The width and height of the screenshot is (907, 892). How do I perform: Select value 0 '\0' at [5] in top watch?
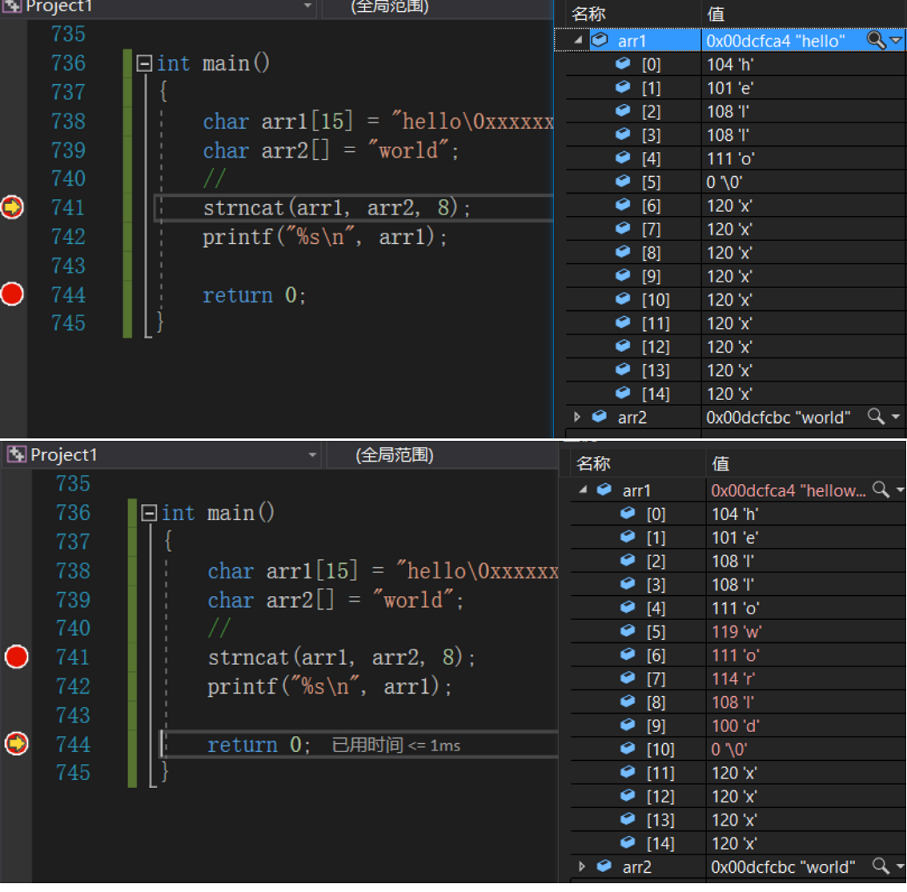tap(724, 182)
